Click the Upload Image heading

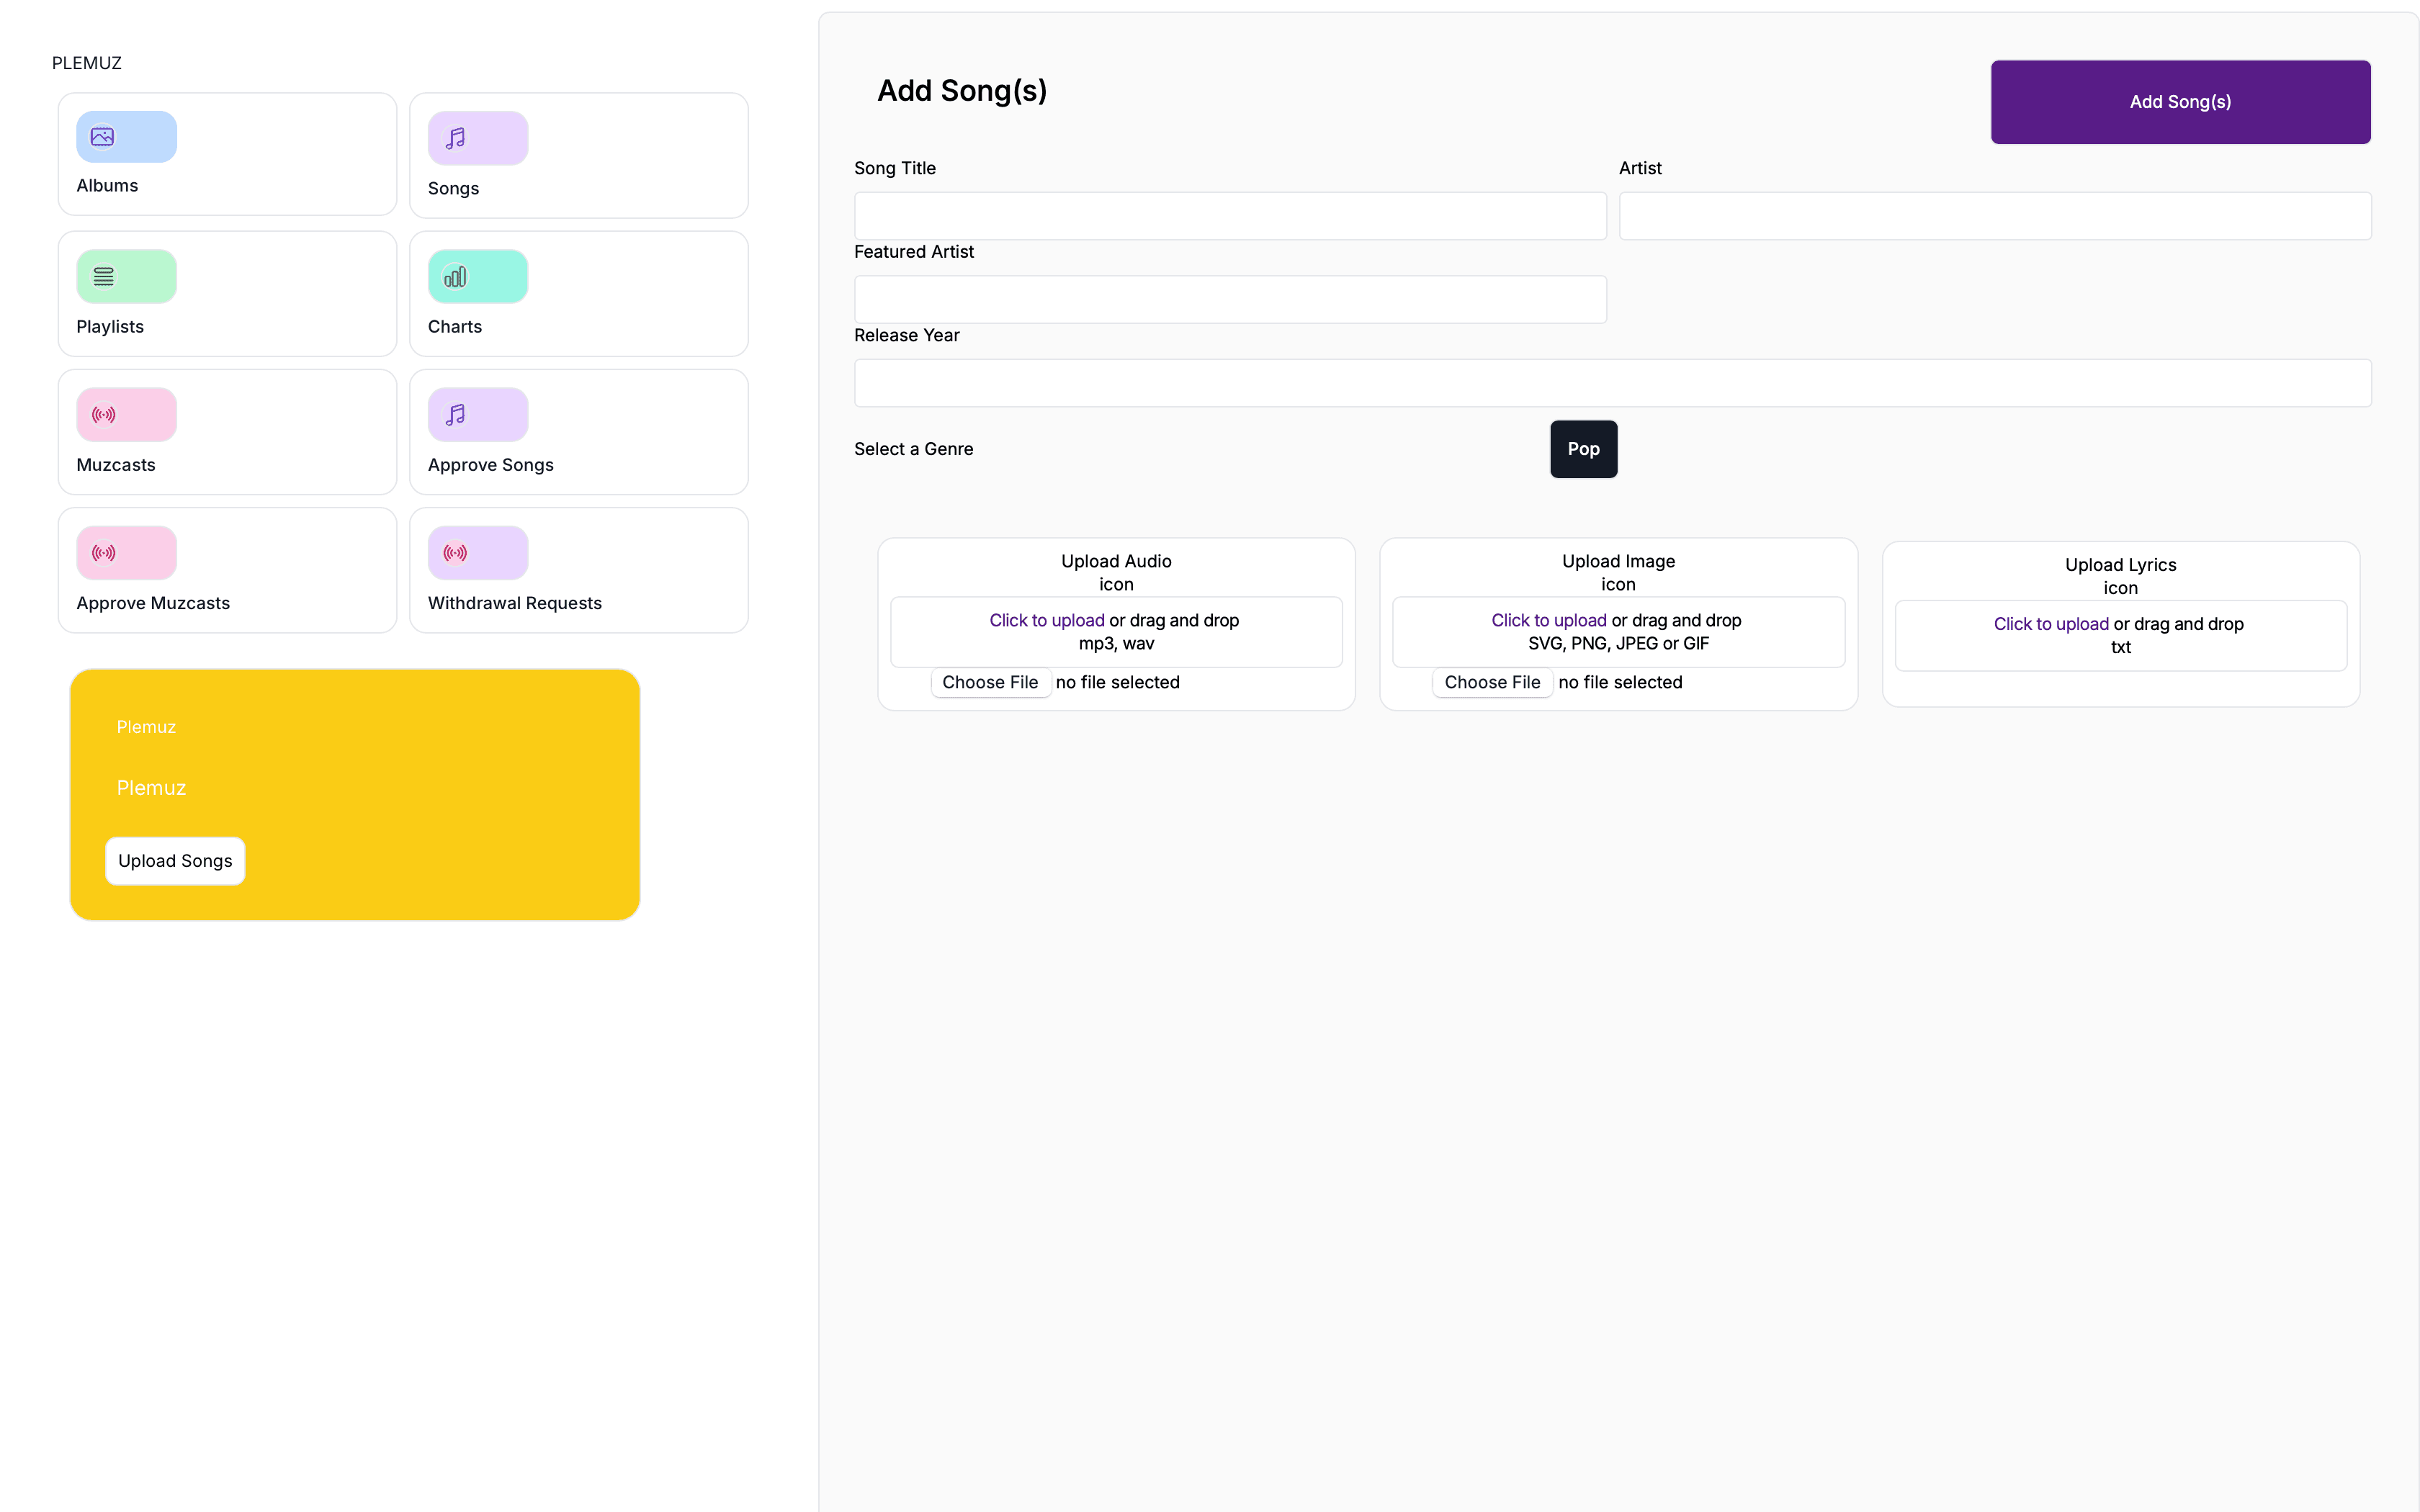tap(1618, 561)
